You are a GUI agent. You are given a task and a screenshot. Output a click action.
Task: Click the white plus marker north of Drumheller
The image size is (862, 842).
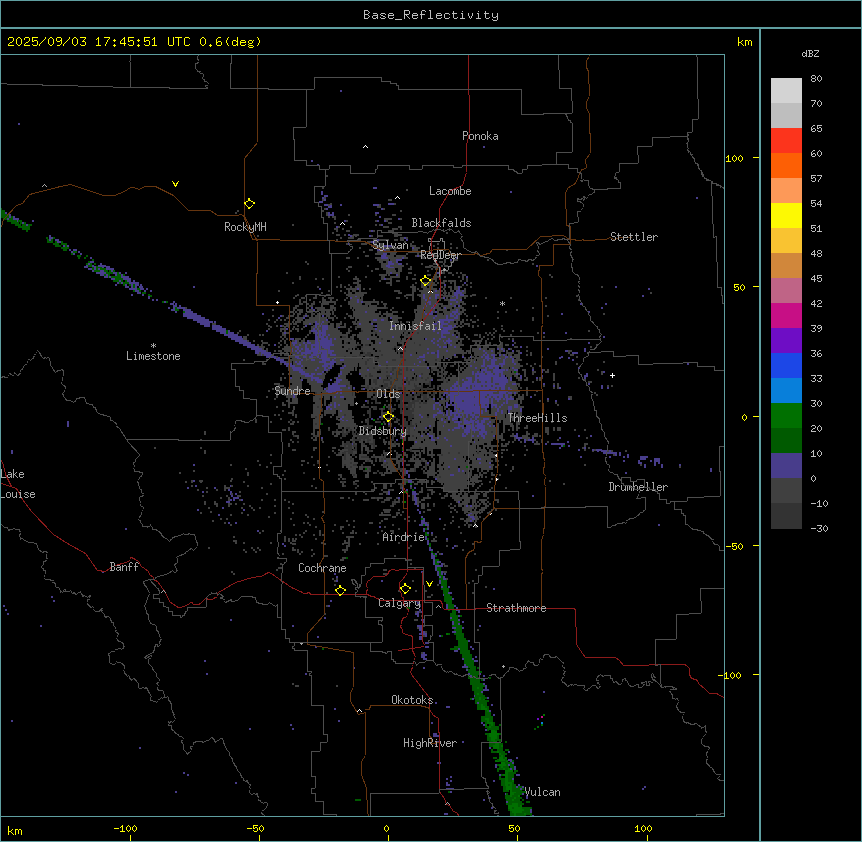[x=612, y=375]
